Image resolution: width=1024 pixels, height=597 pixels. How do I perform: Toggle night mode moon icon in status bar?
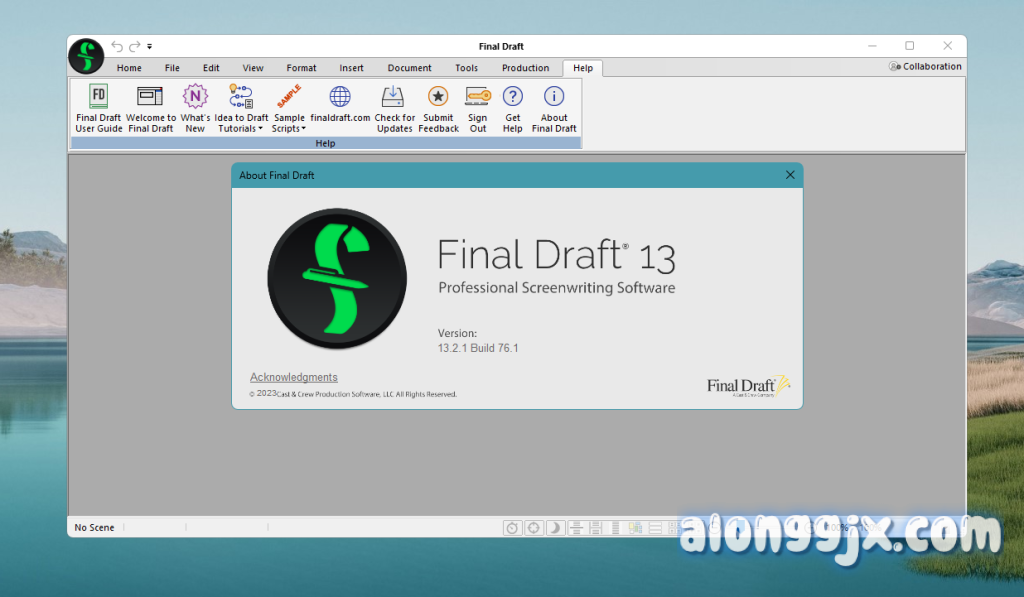tap(557, 528)
